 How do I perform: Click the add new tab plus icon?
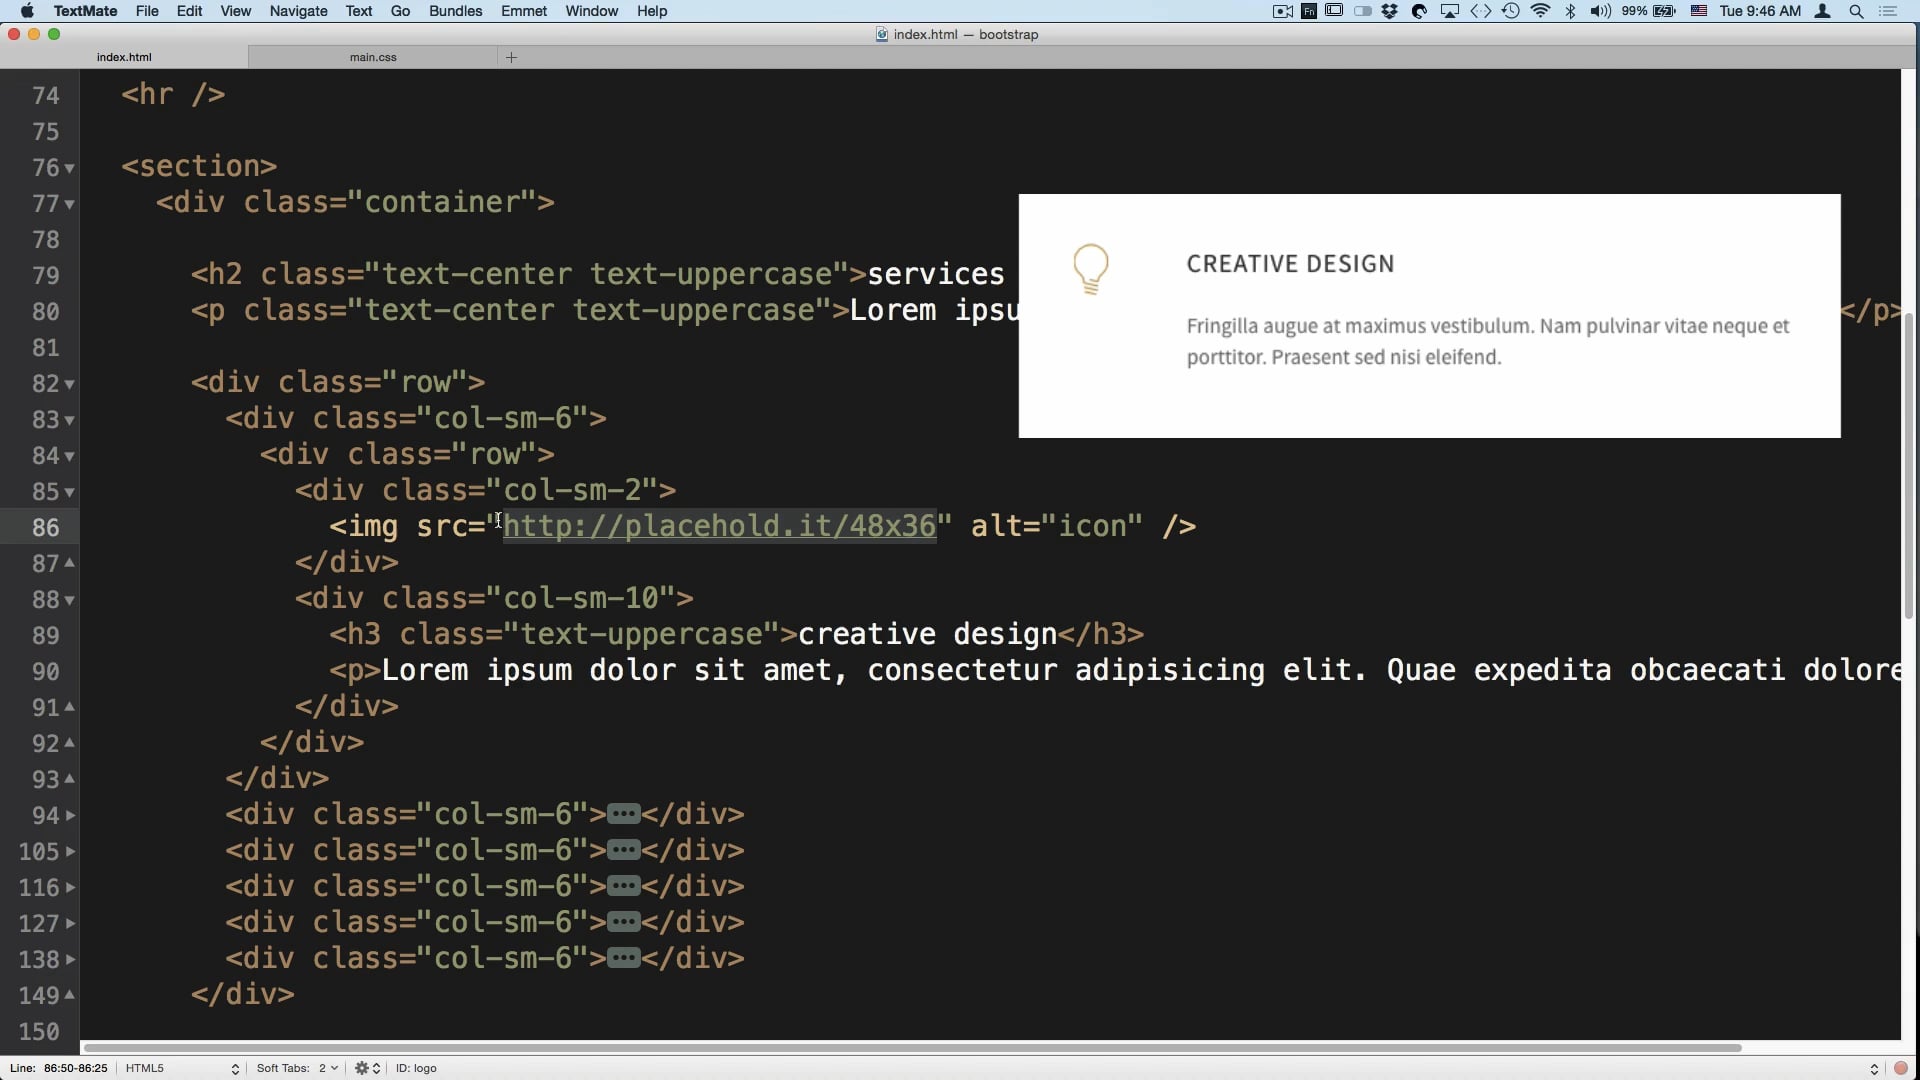tap(511, 57)
